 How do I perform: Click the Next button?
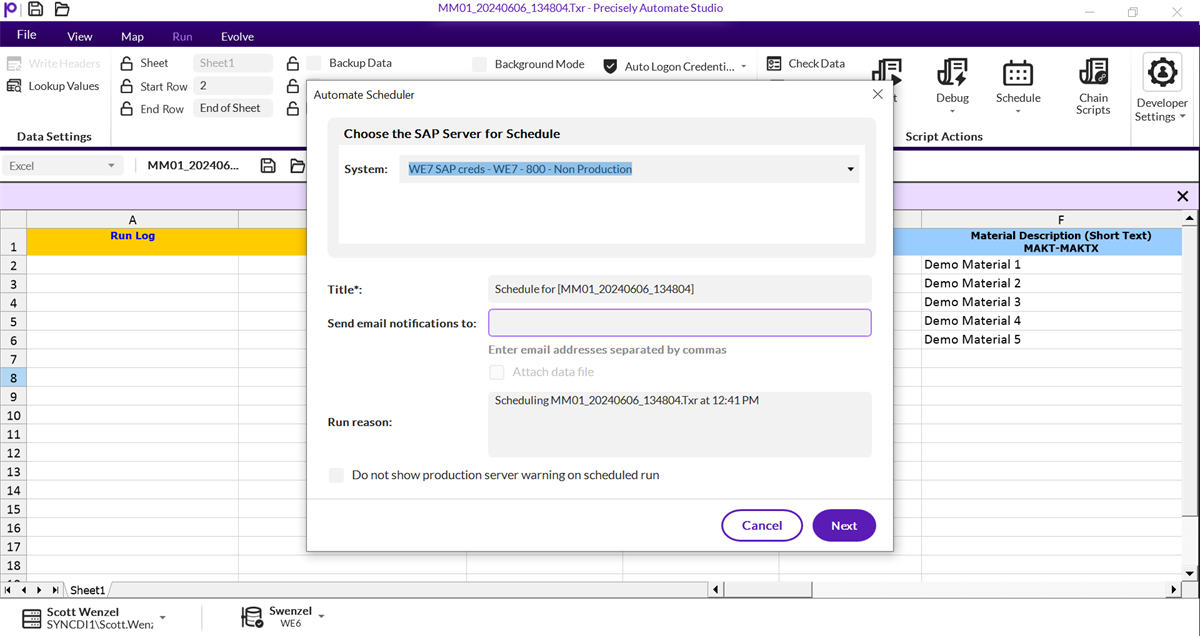[844, 525]
